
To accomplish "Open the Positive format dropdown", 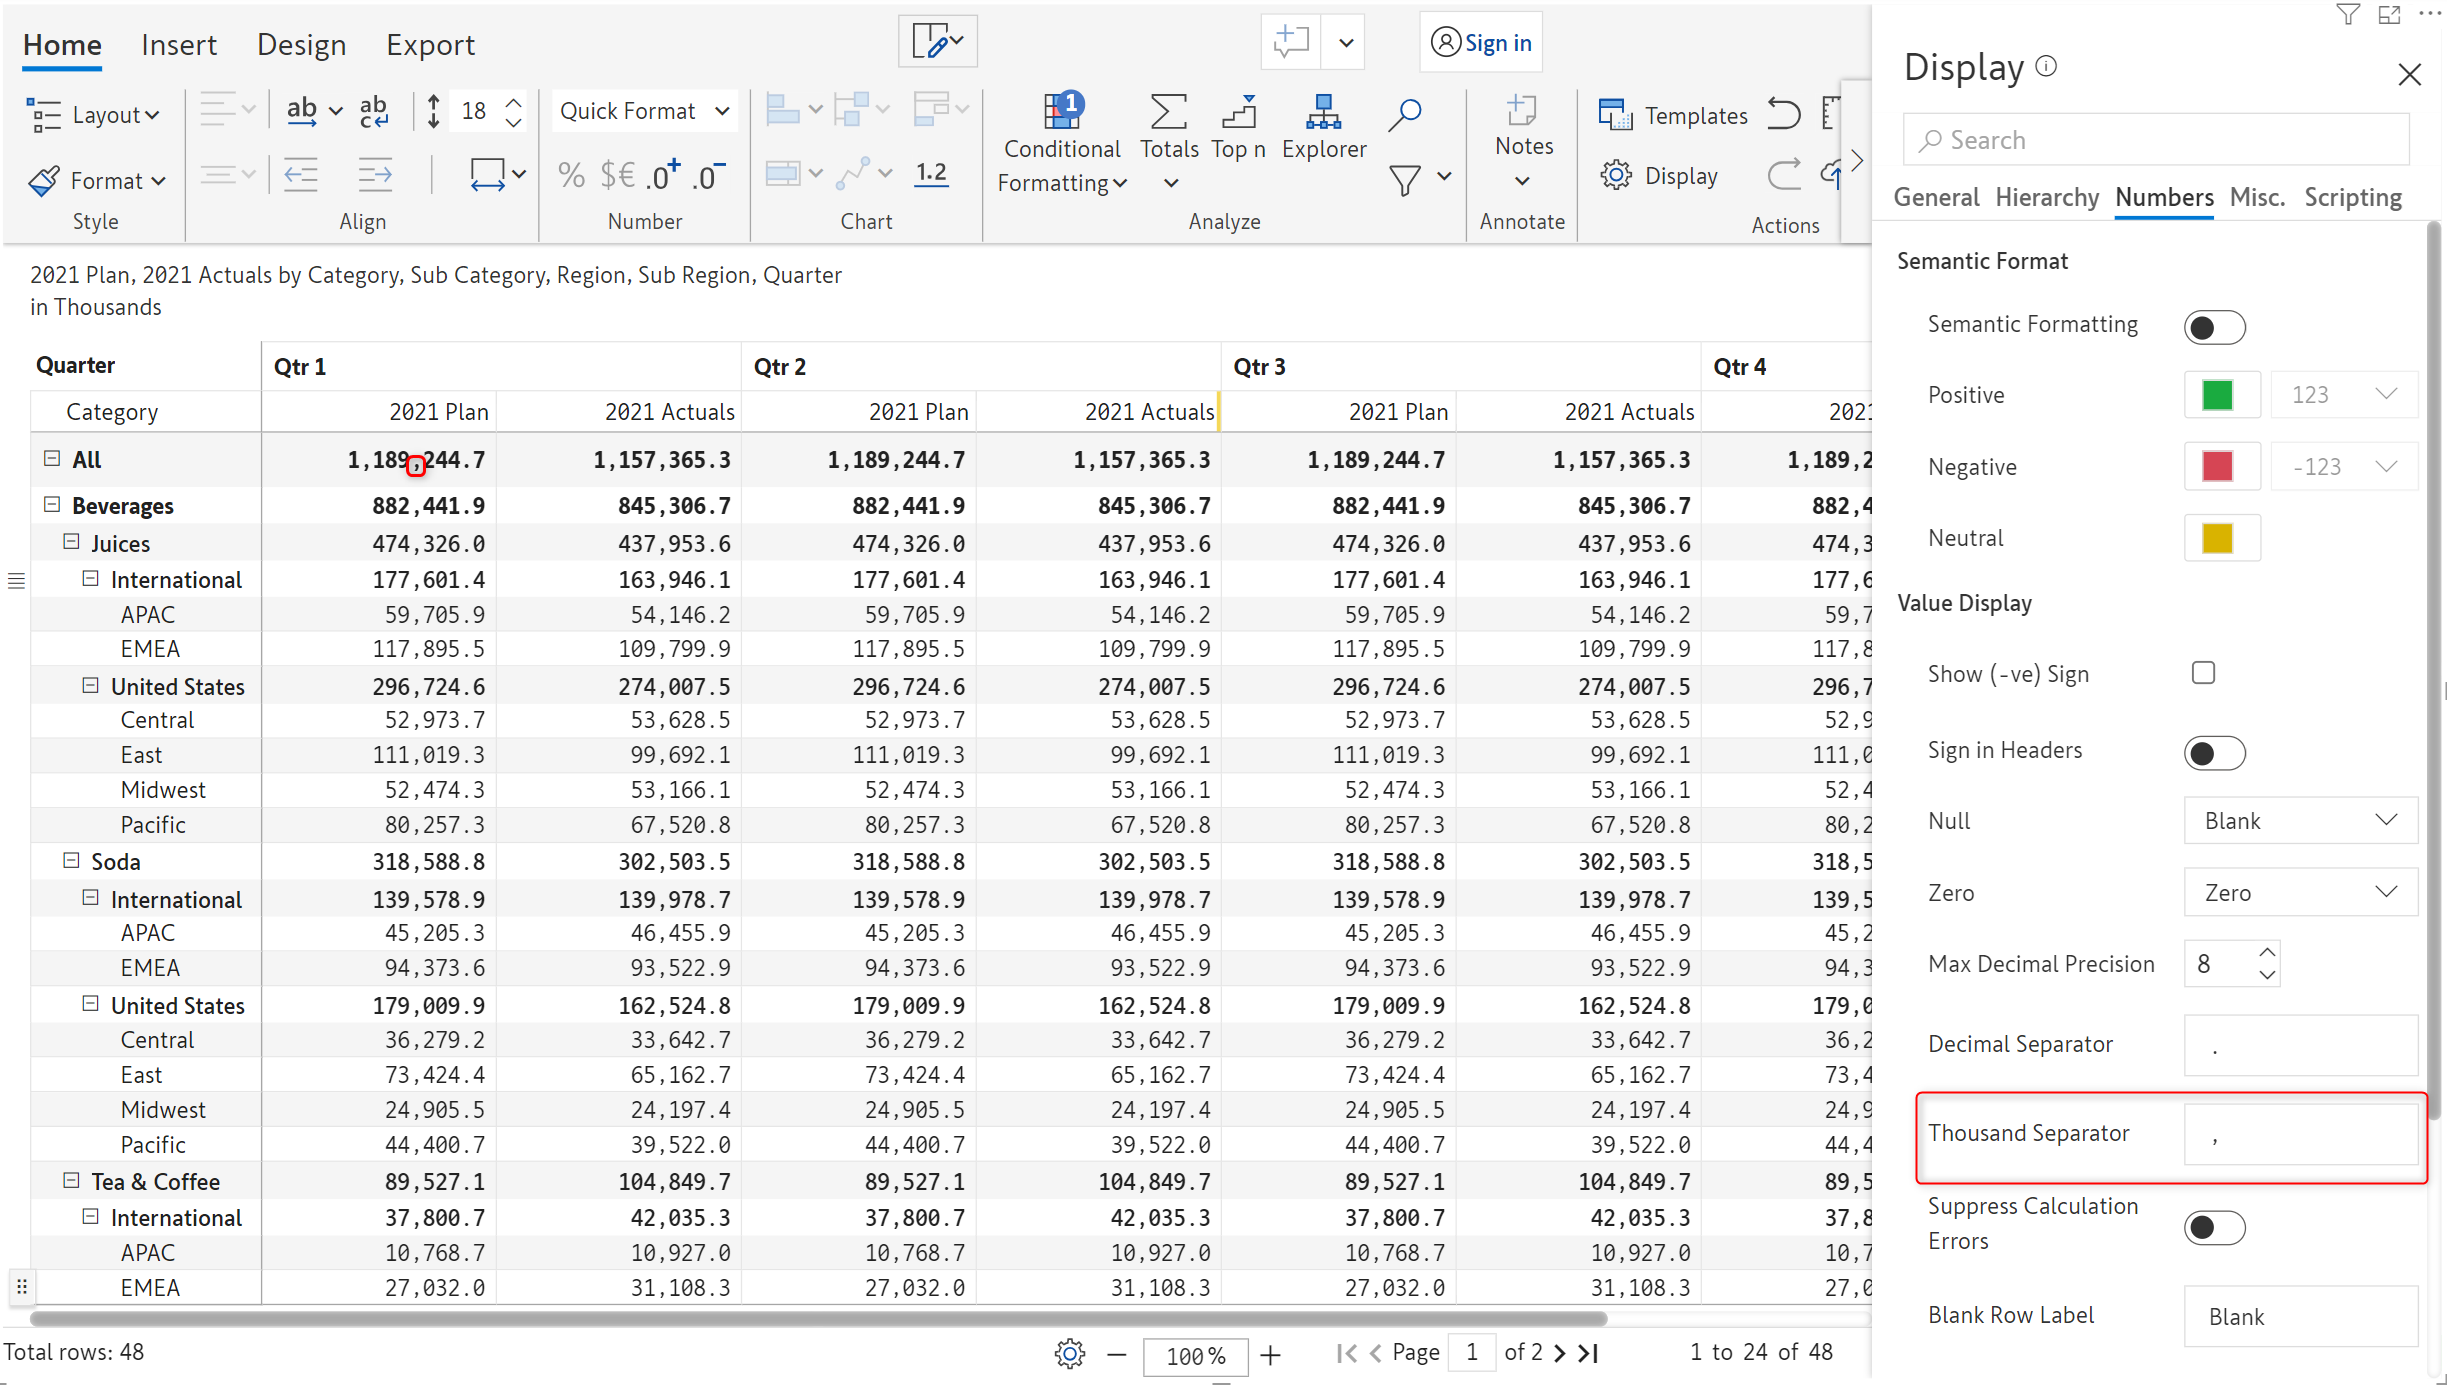I will (x=2343, y=395).
